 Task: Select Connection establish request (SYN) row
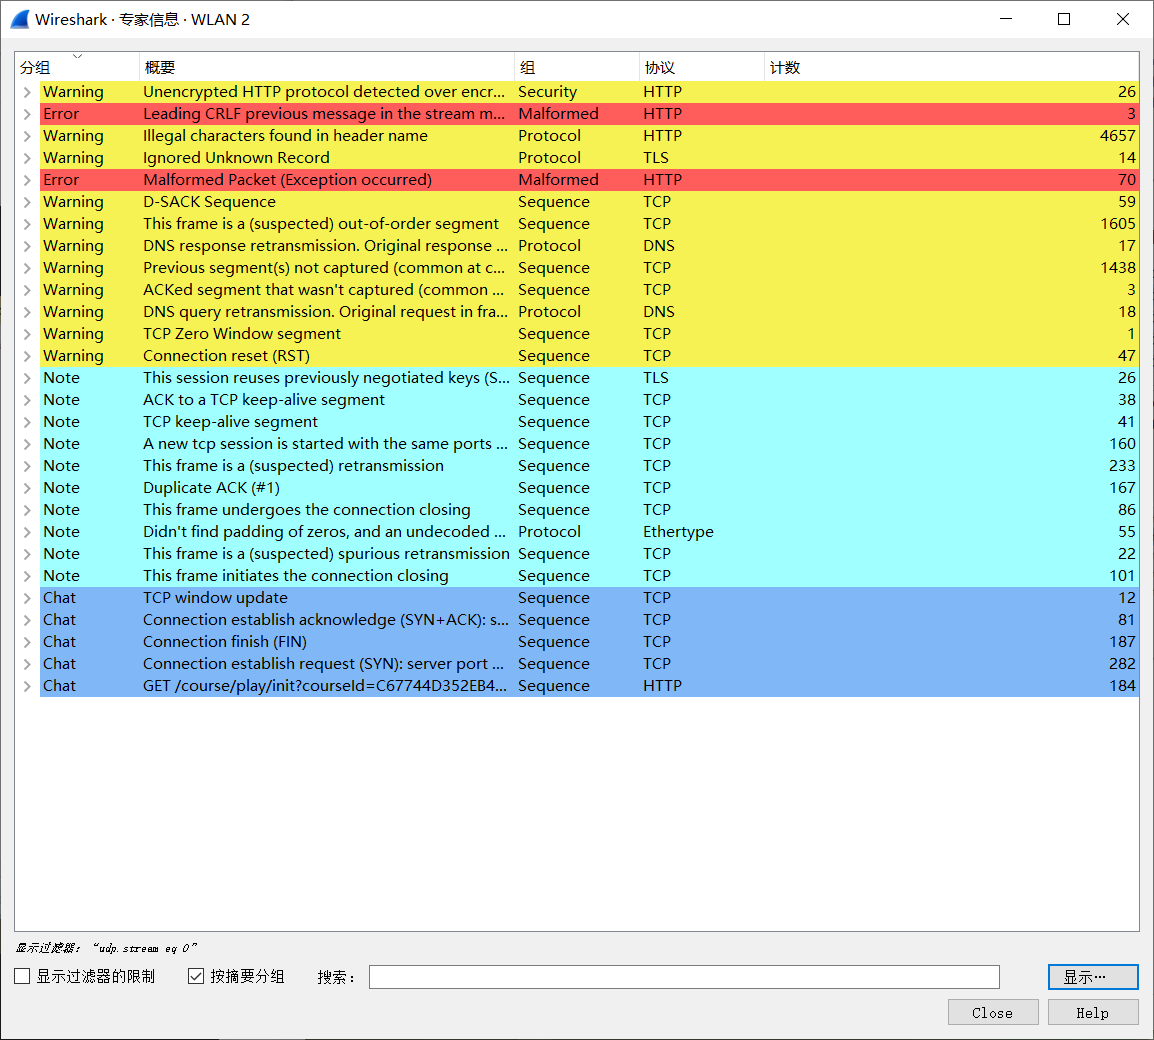pyautogui.click(x=589, y=664)
